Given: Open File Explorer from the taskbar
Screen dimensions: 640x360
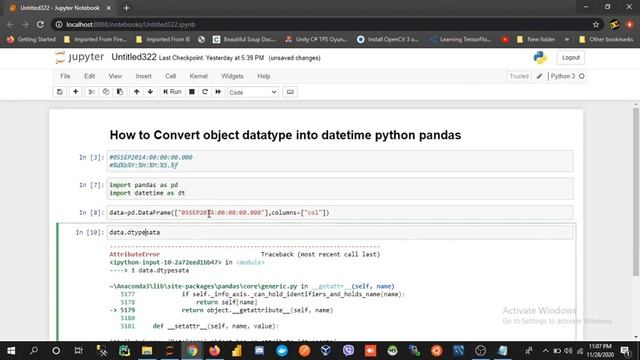Looking at the screenshot, I should click(147, 351).
